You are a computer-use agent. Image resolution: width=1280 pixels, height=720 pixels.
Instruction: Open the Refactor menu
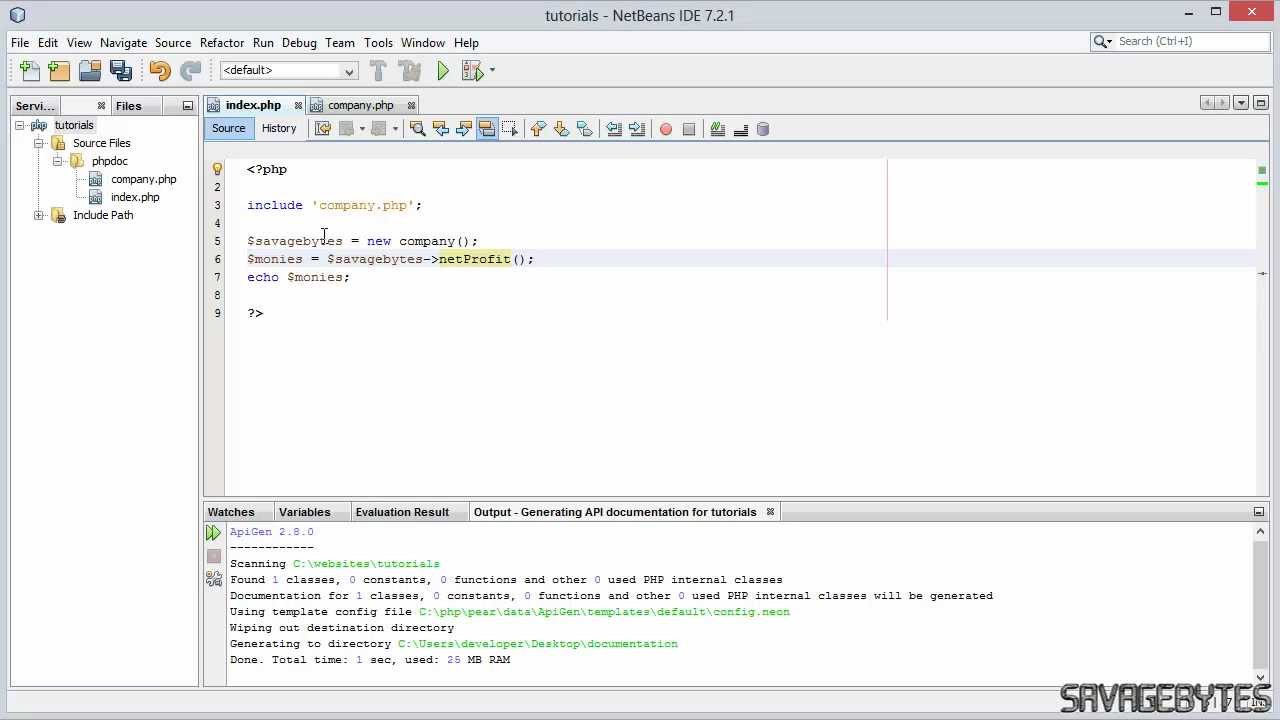222,43
